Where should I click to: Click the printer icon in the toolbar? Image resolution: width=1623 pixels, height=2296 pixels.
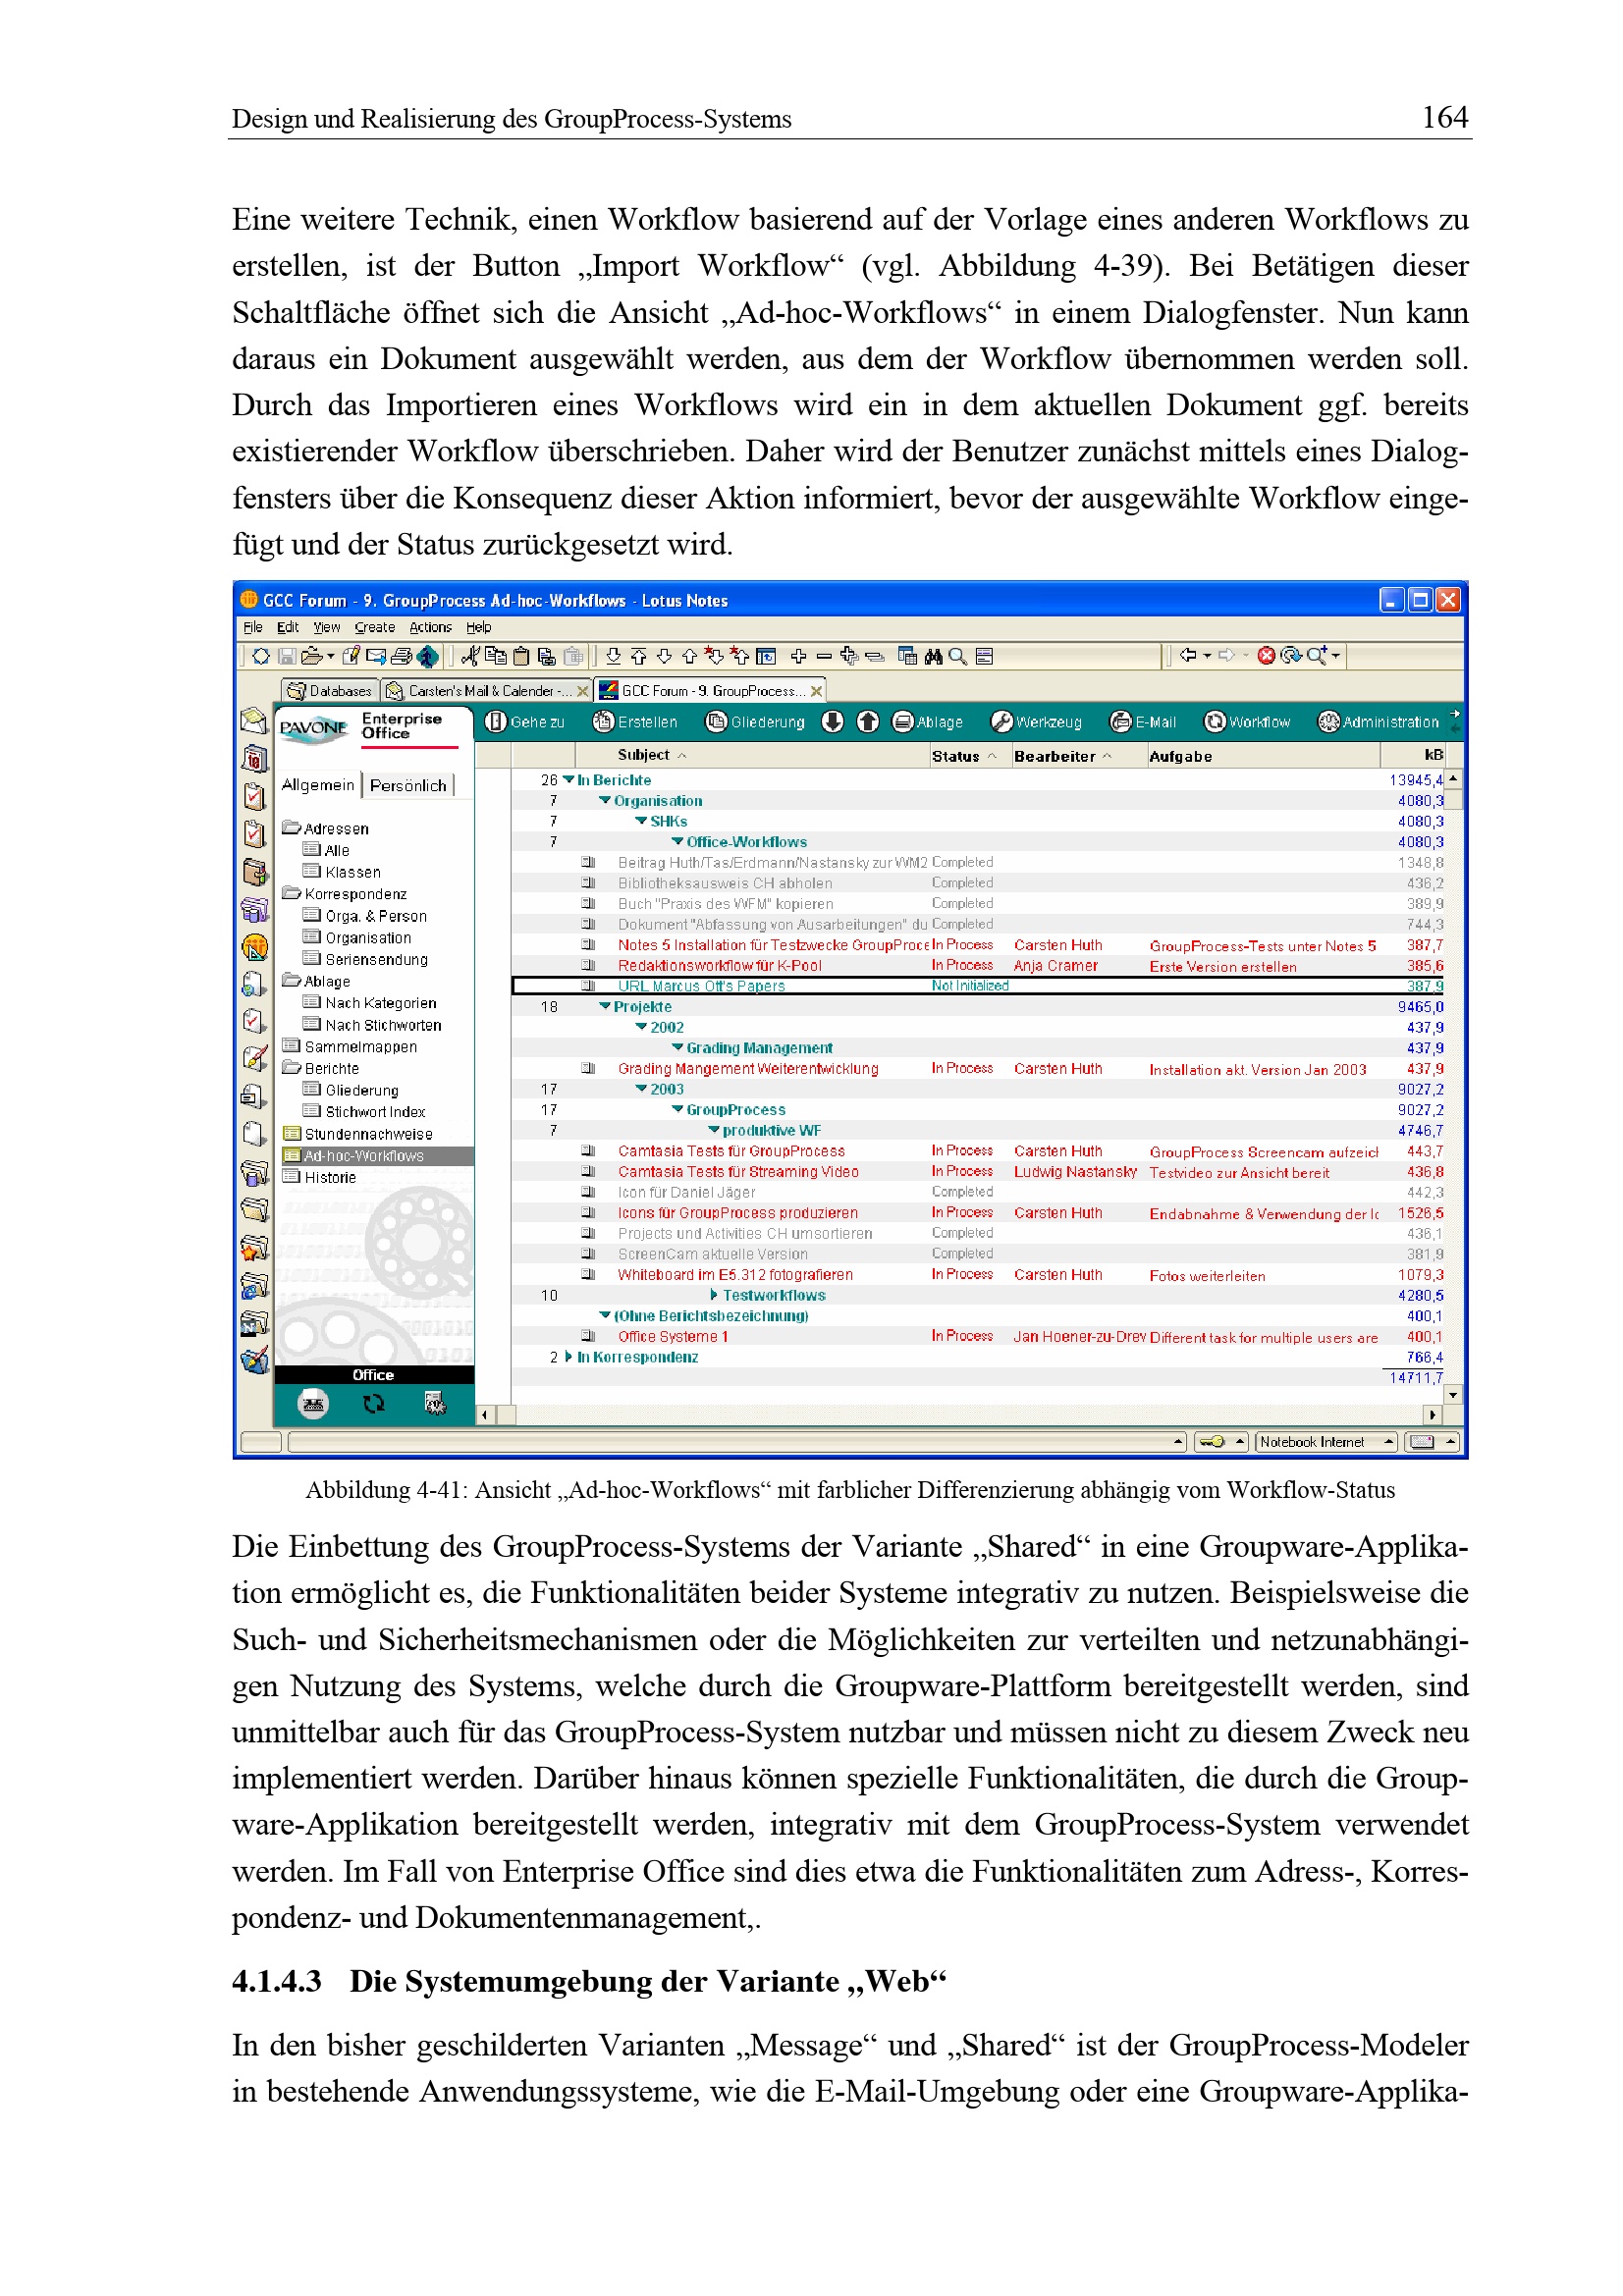point(401,656)
